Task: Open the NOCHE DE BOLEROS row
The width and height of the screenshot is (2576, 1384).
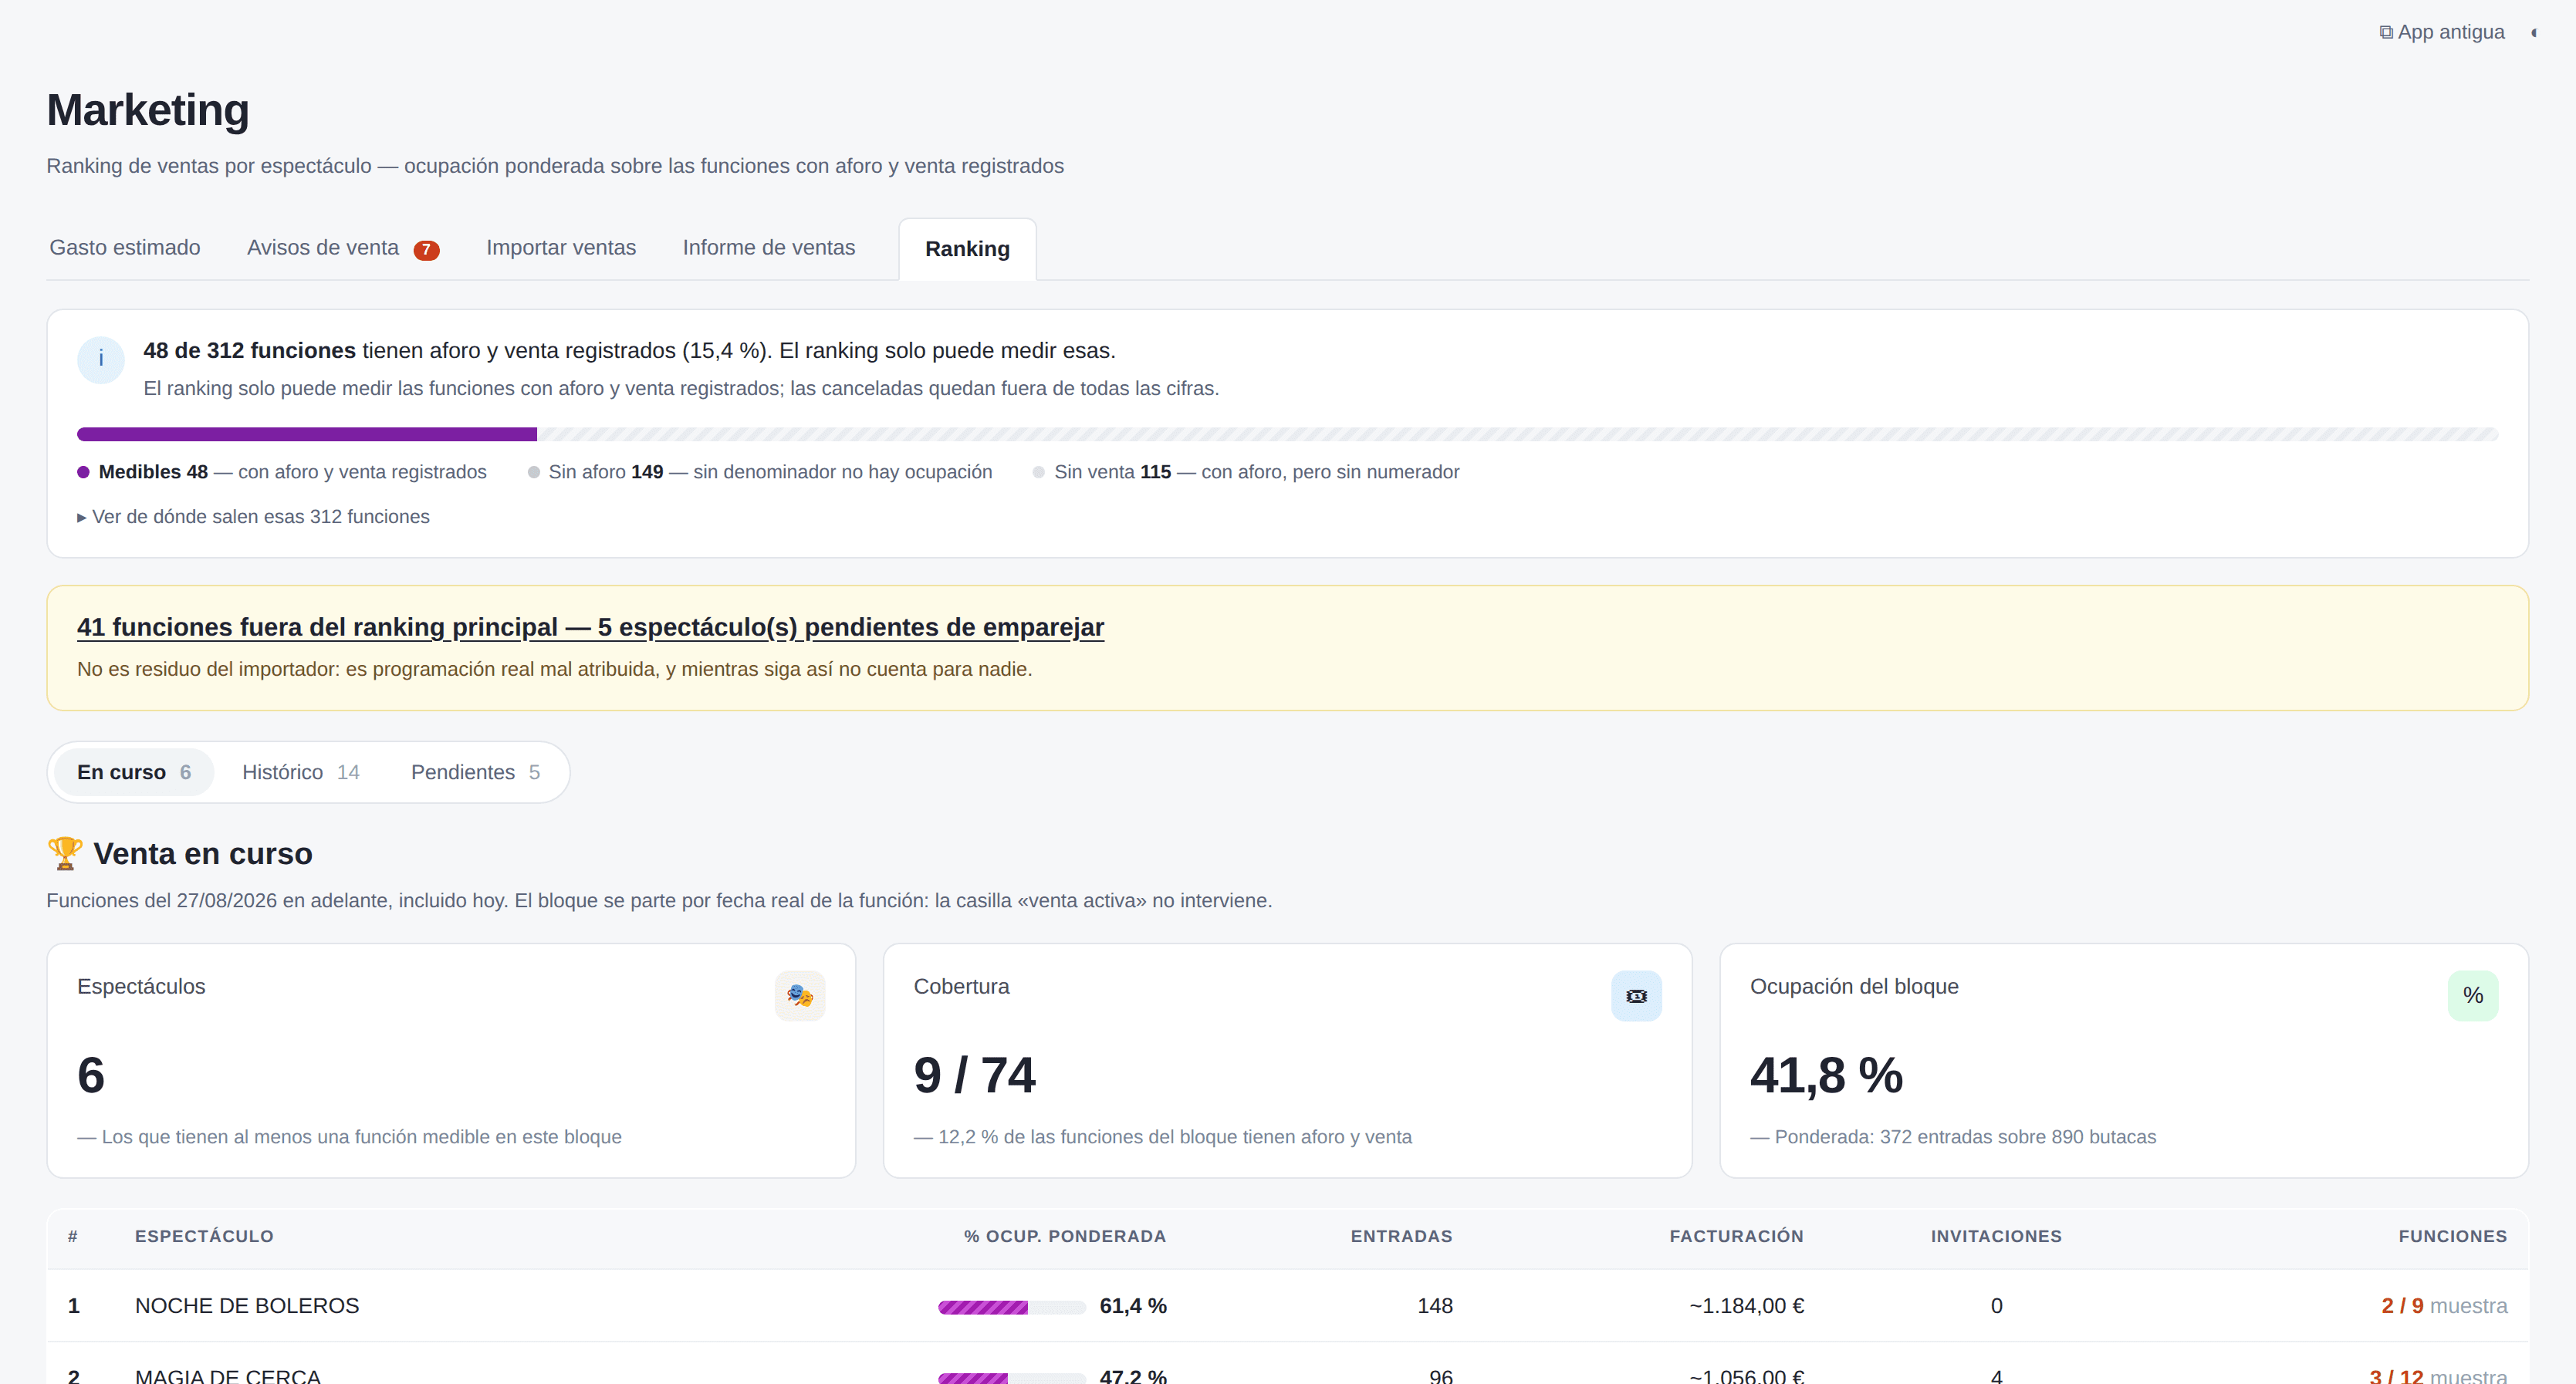Action: click(1288, 1306)
